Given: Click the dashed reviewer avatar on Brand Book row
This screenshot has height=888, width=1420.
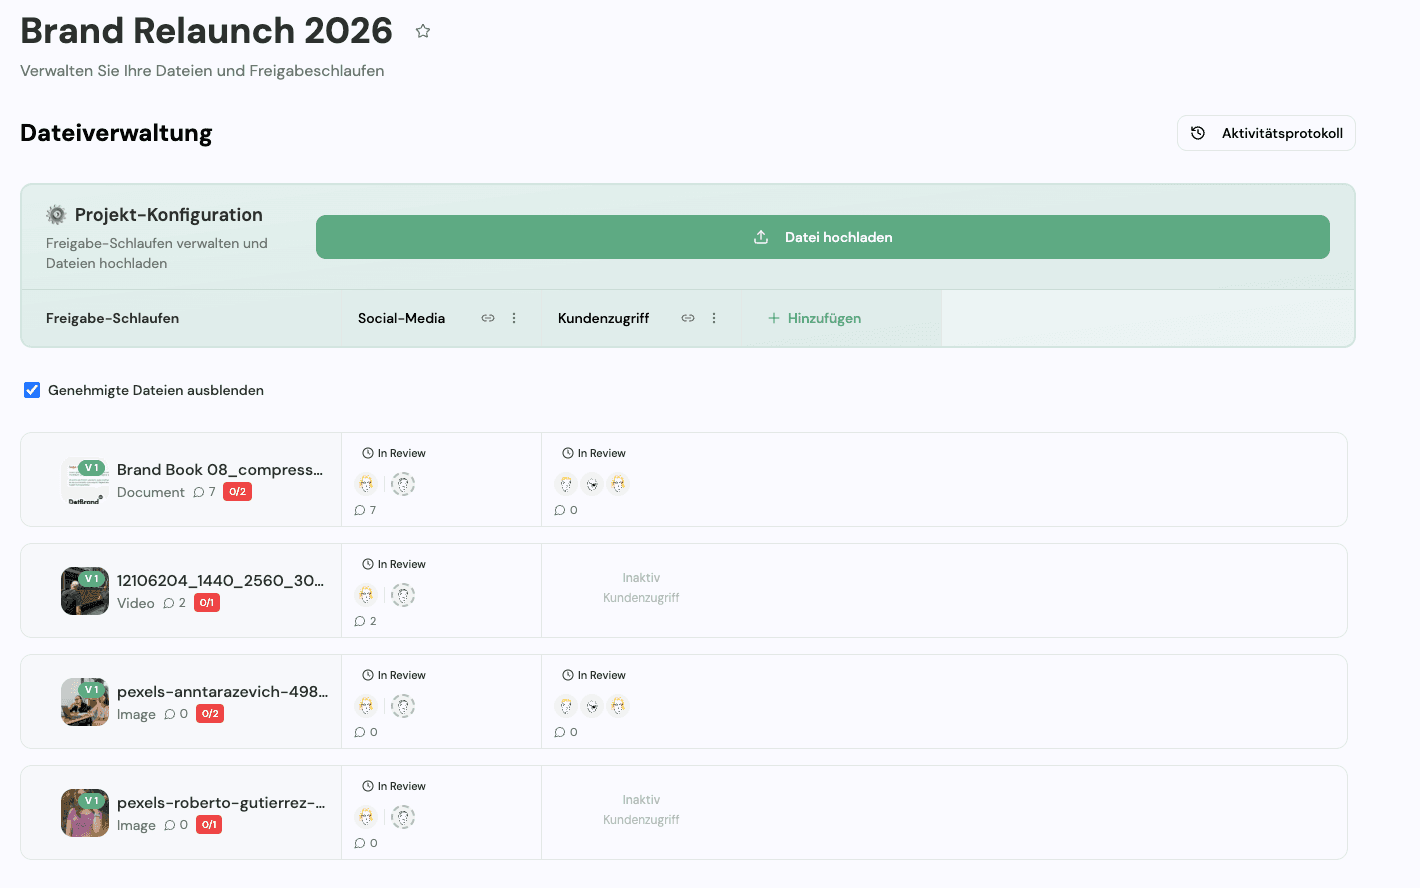Looking at the screenshot, I should pos(403,484).
